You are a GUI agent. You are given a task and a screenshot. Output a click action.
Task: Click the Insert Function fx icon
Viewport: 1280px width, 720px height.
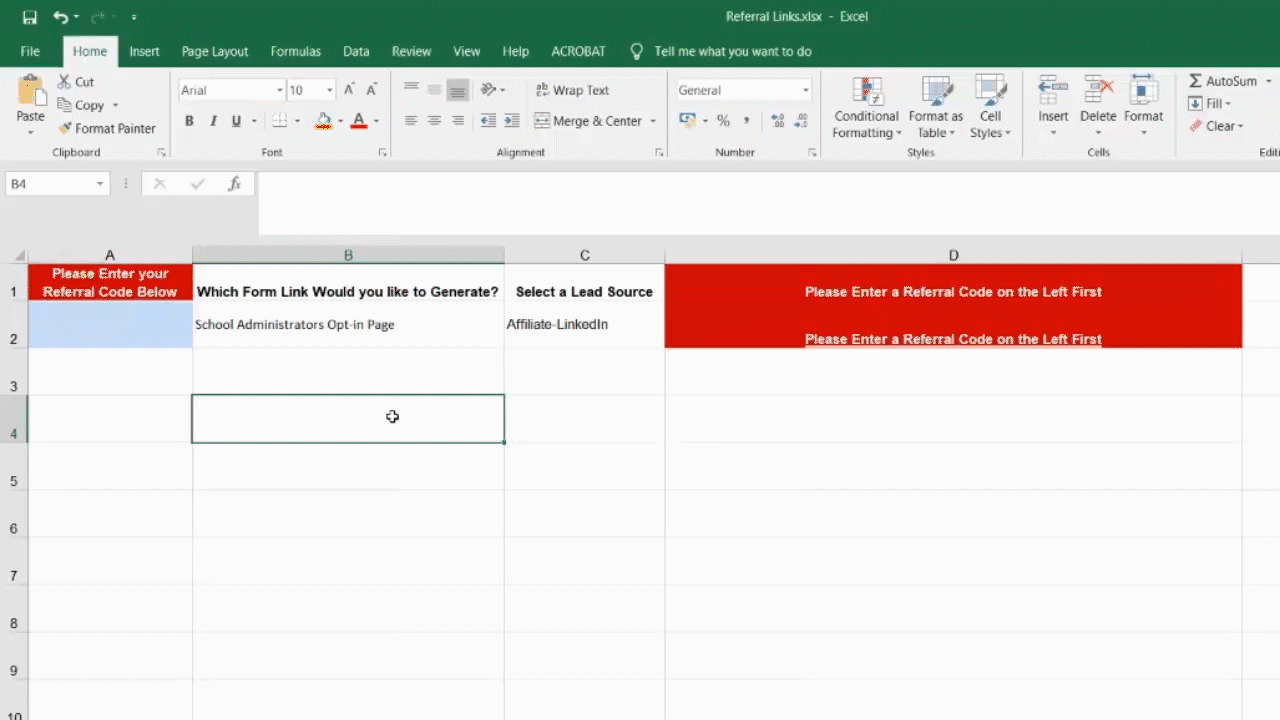[234, 184]
